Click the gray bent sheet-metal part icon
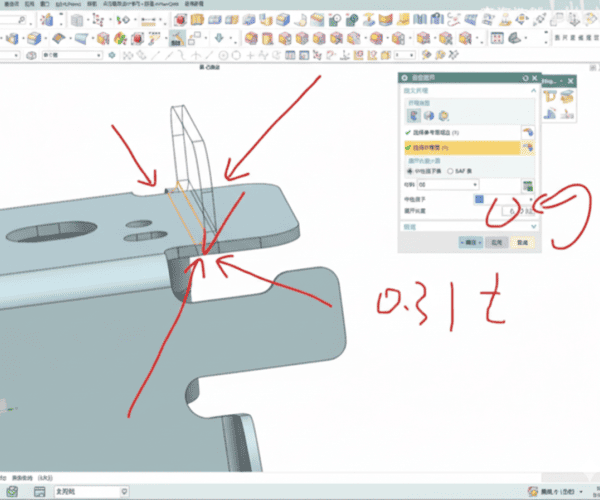 point(515,38)
